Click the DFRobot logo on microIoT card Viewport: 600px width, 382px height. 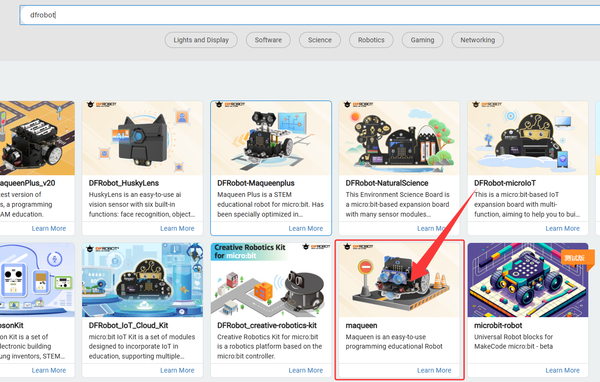click(x=487, y=104)
